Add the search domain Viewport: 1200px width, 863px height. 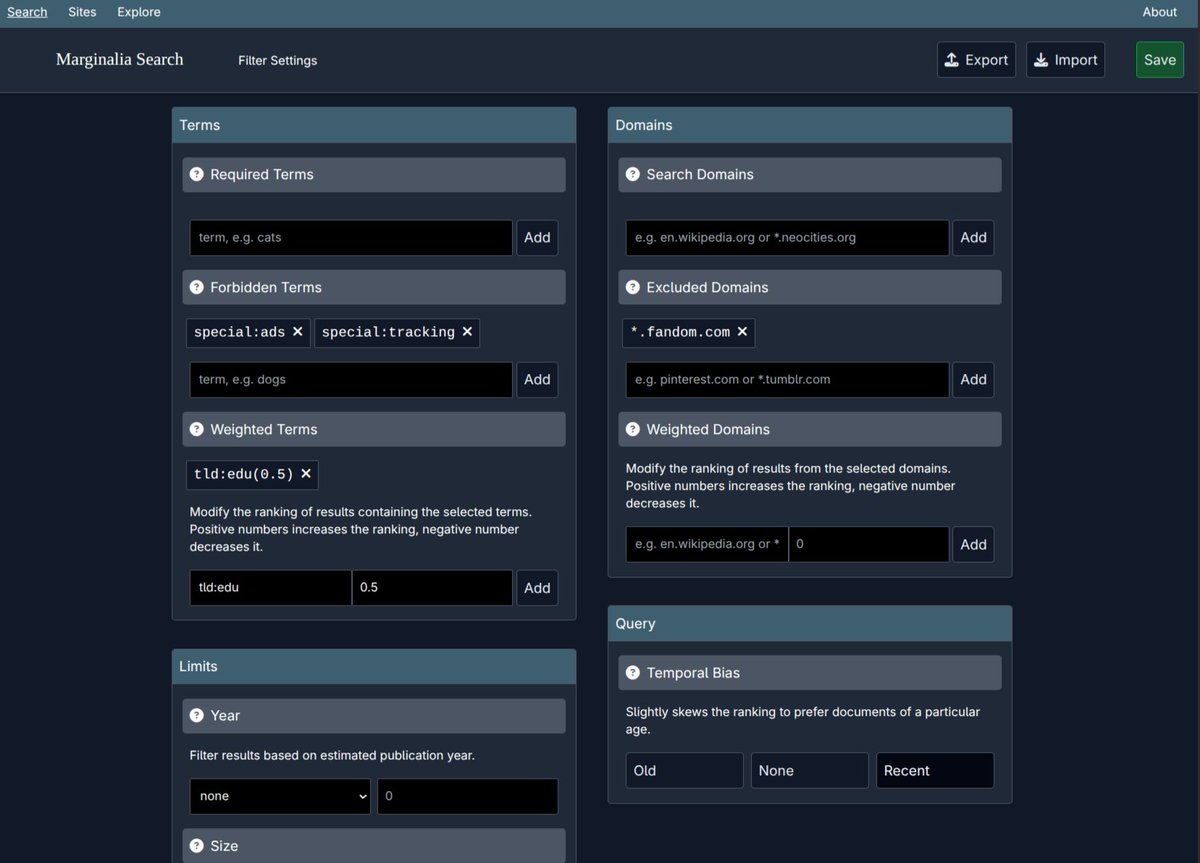(973, 237)
